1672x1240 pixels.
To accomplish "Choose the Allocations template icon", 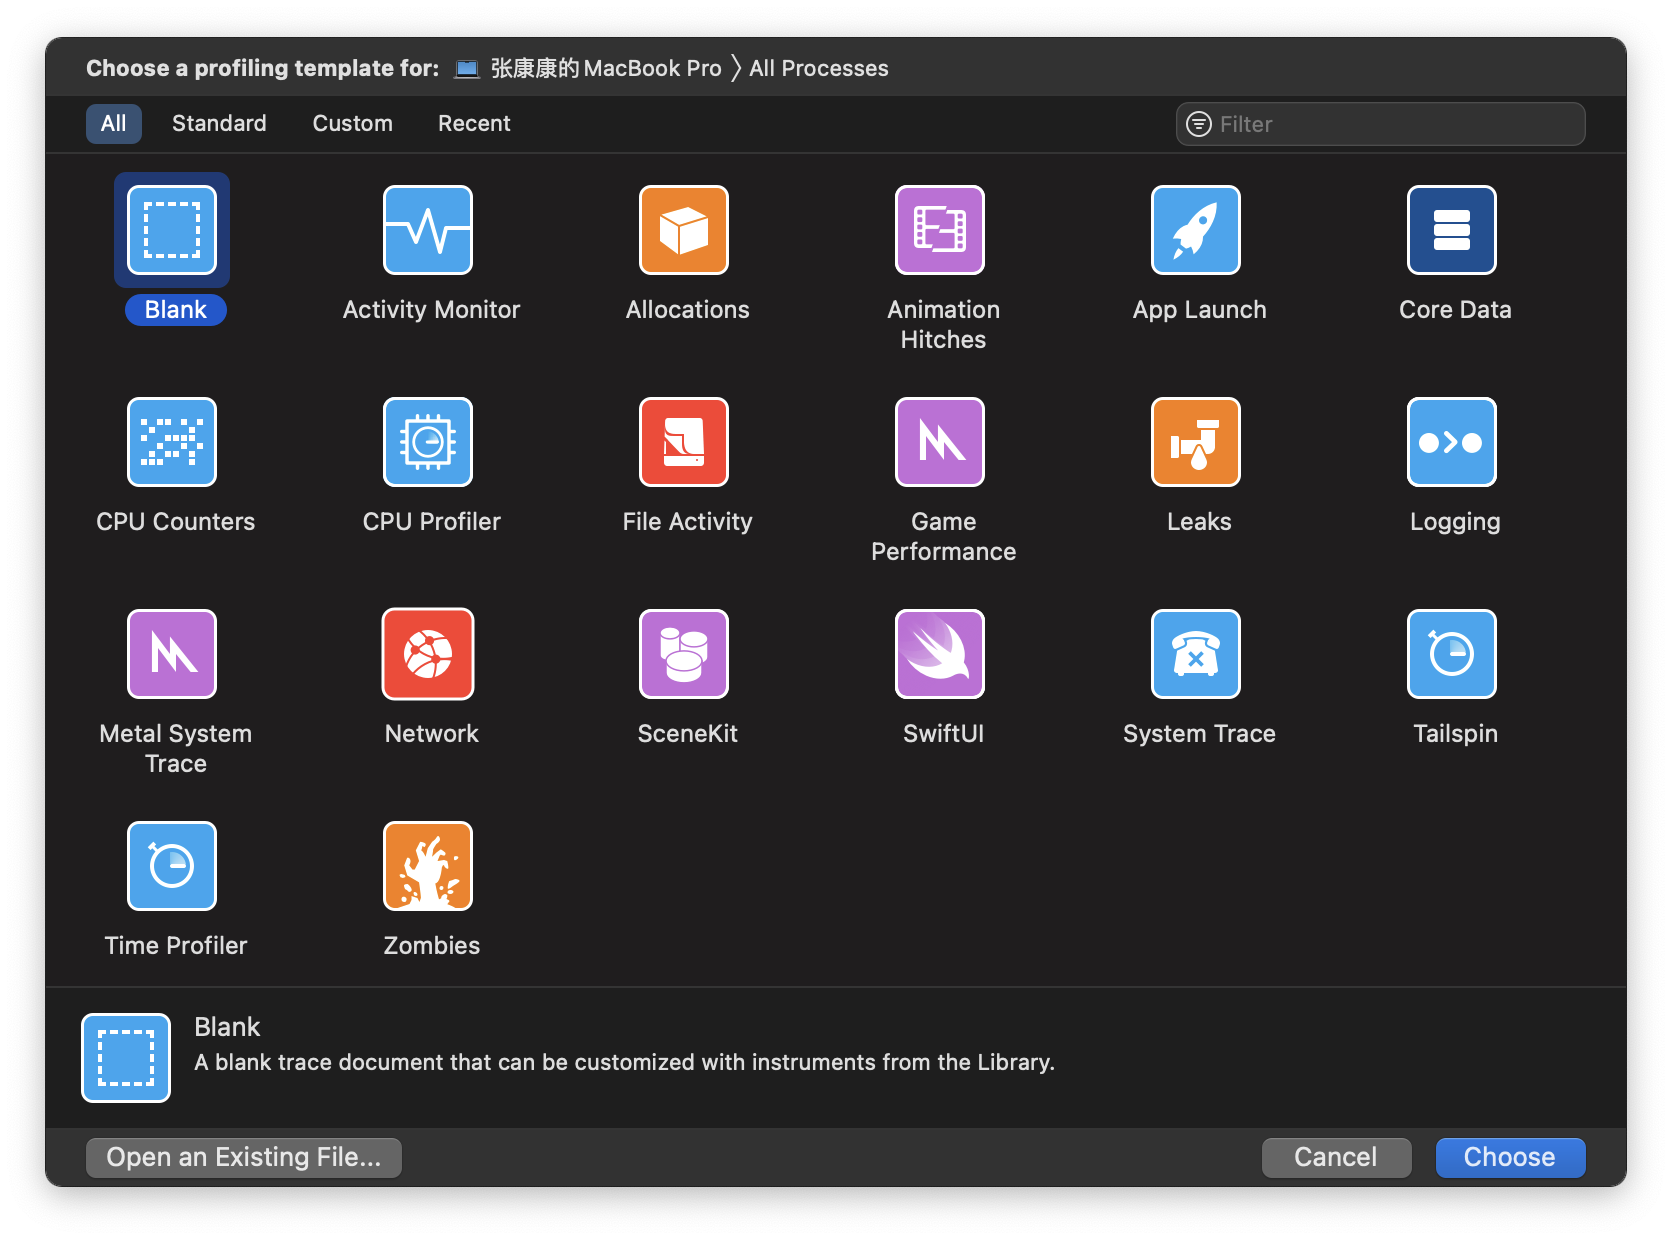I will coord(684,230).
